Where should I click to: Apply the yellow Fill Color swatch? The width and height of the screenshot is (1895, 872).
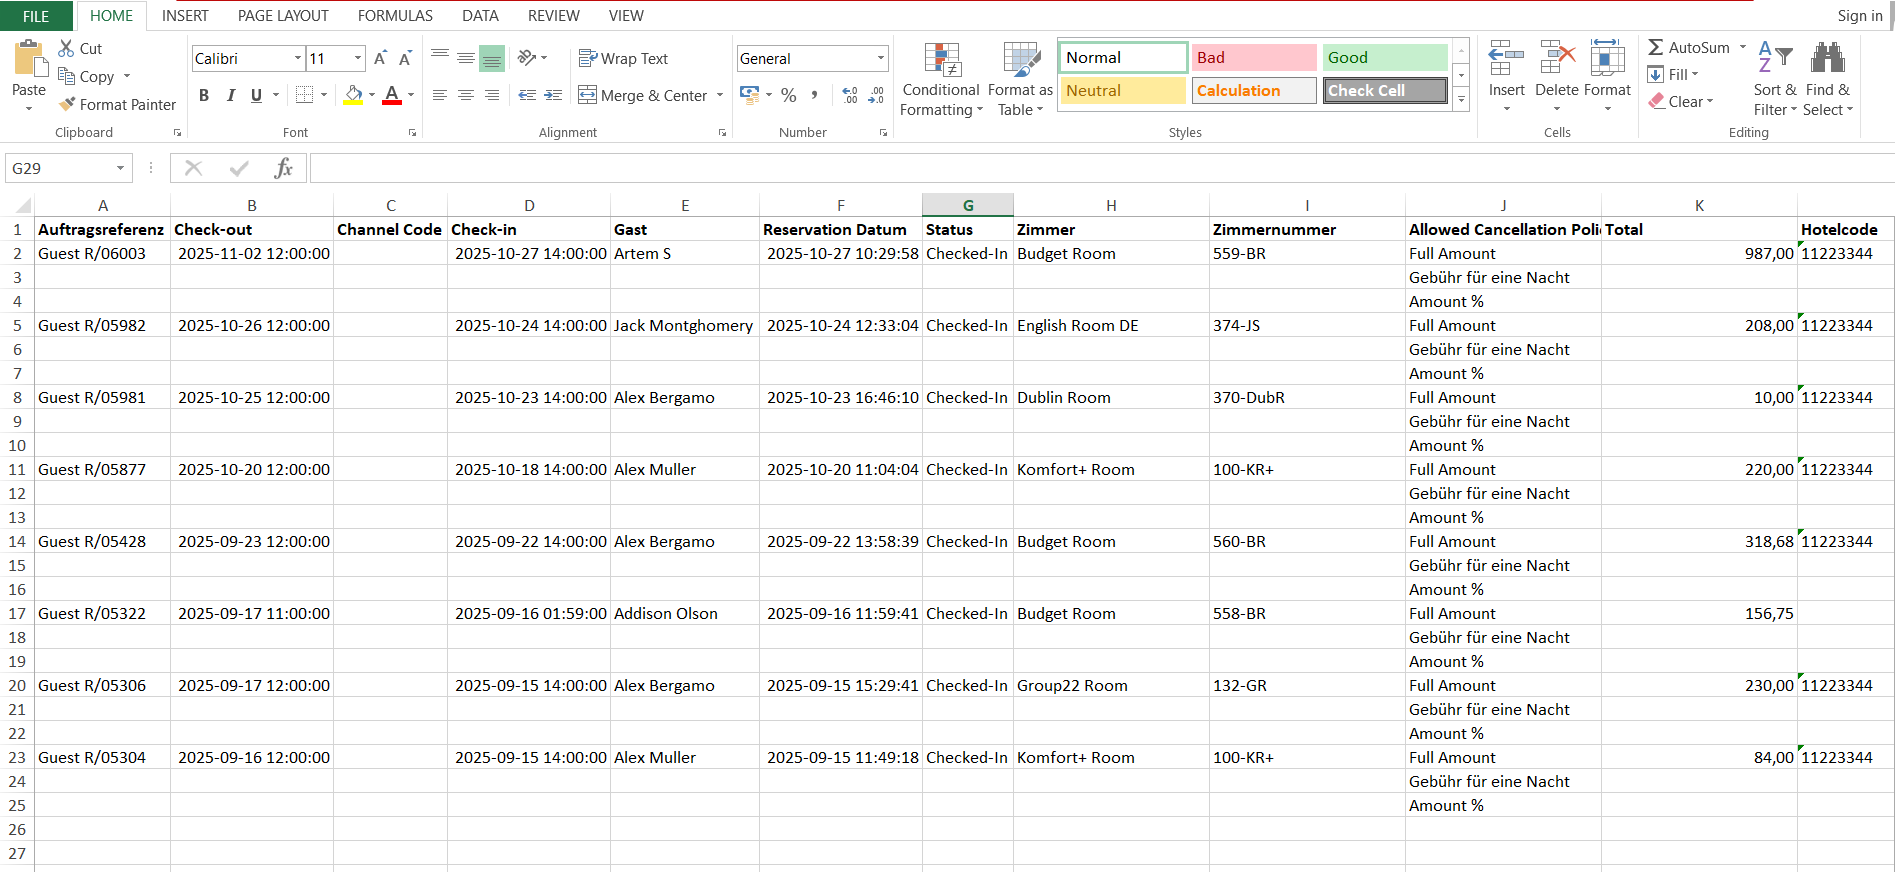coord(353,95)
